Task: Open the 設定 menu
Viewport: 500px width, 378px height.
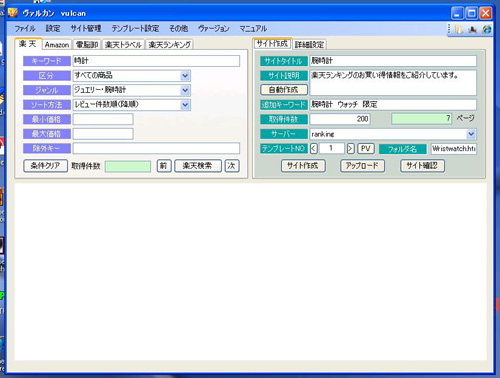Action: [x=53, y=29]
